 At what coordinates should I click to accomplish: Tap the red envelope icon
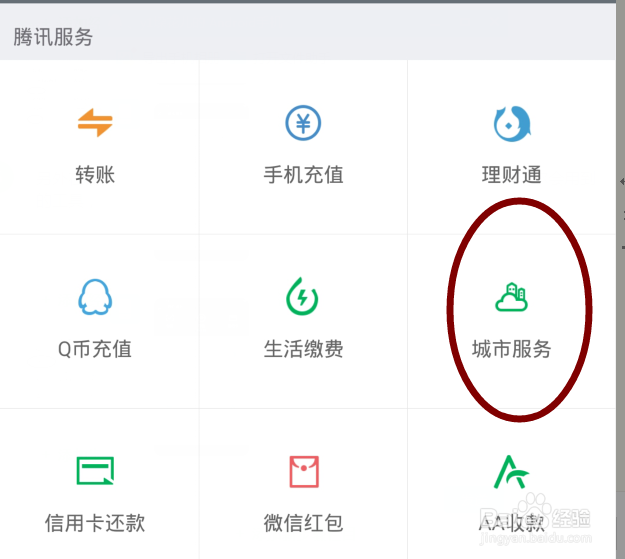(304, 472)
